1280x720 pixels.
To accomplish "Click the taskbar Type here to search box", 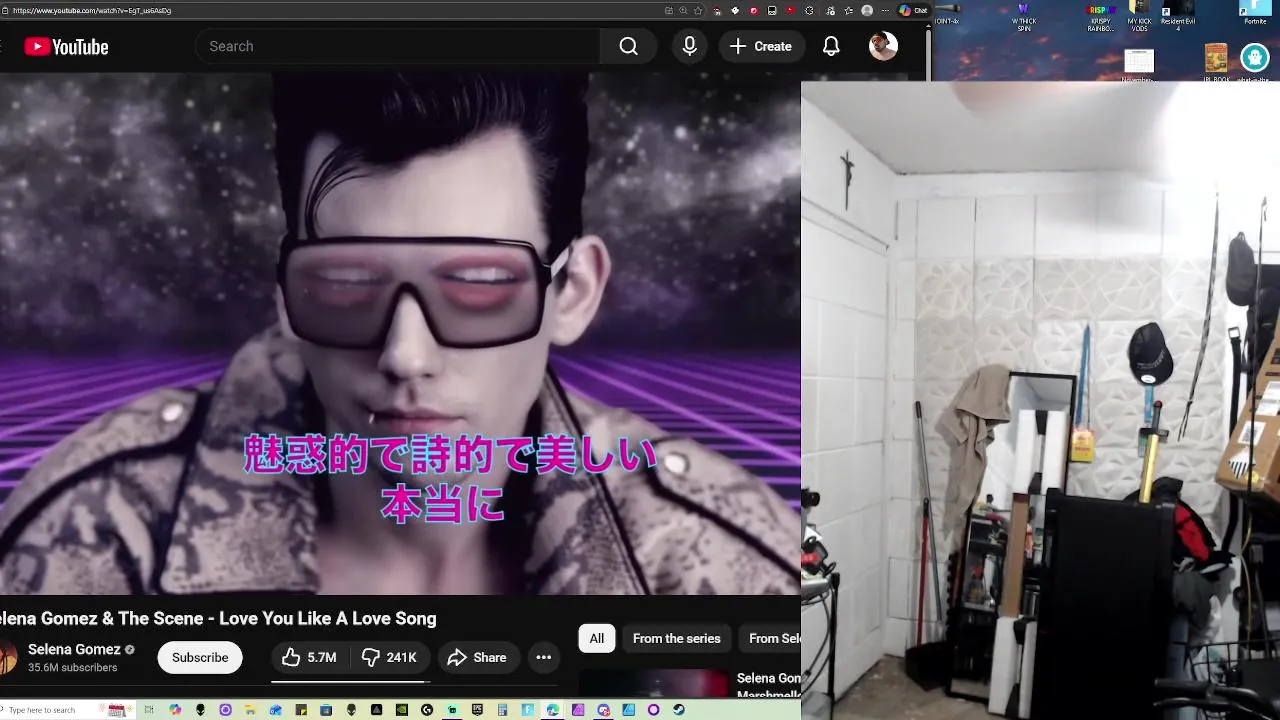I will [68, 710].
